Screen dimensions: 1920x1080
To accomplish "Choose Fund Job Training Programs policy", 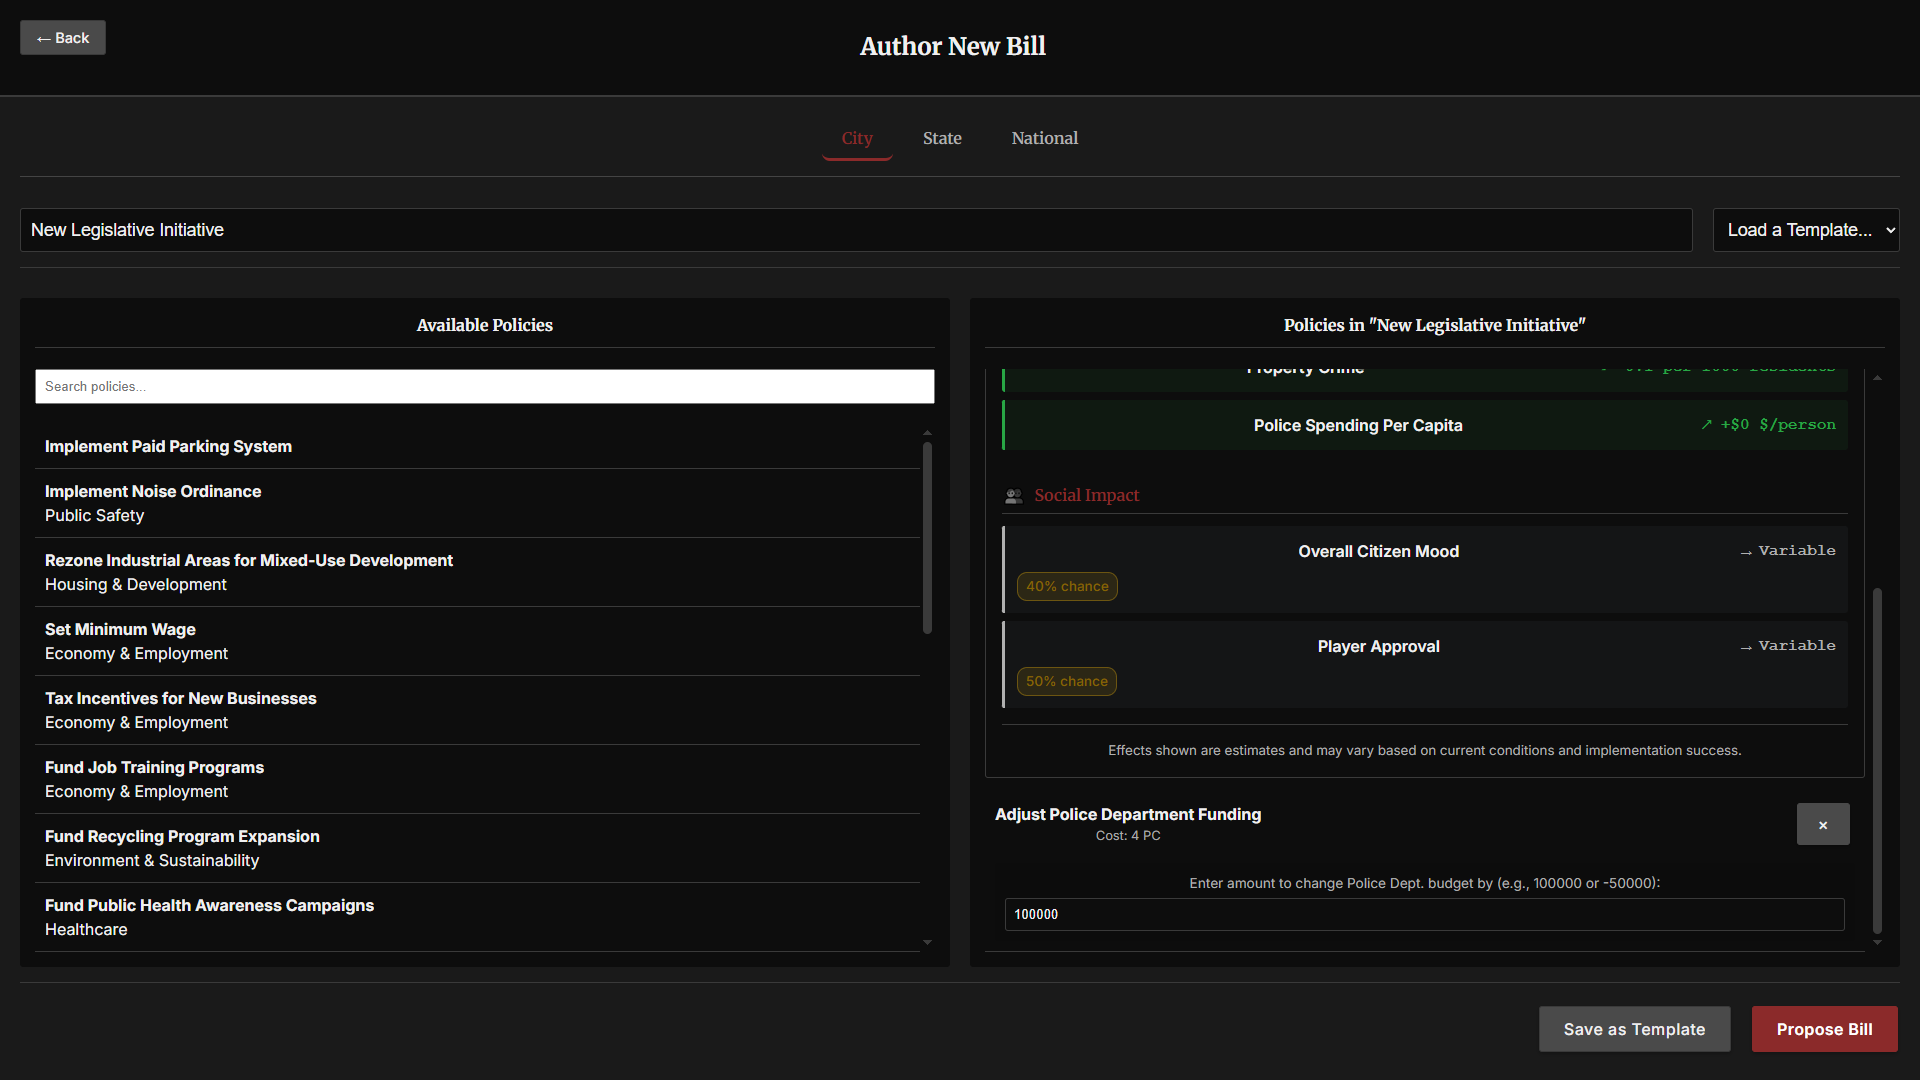I will [x=154, y=779].
